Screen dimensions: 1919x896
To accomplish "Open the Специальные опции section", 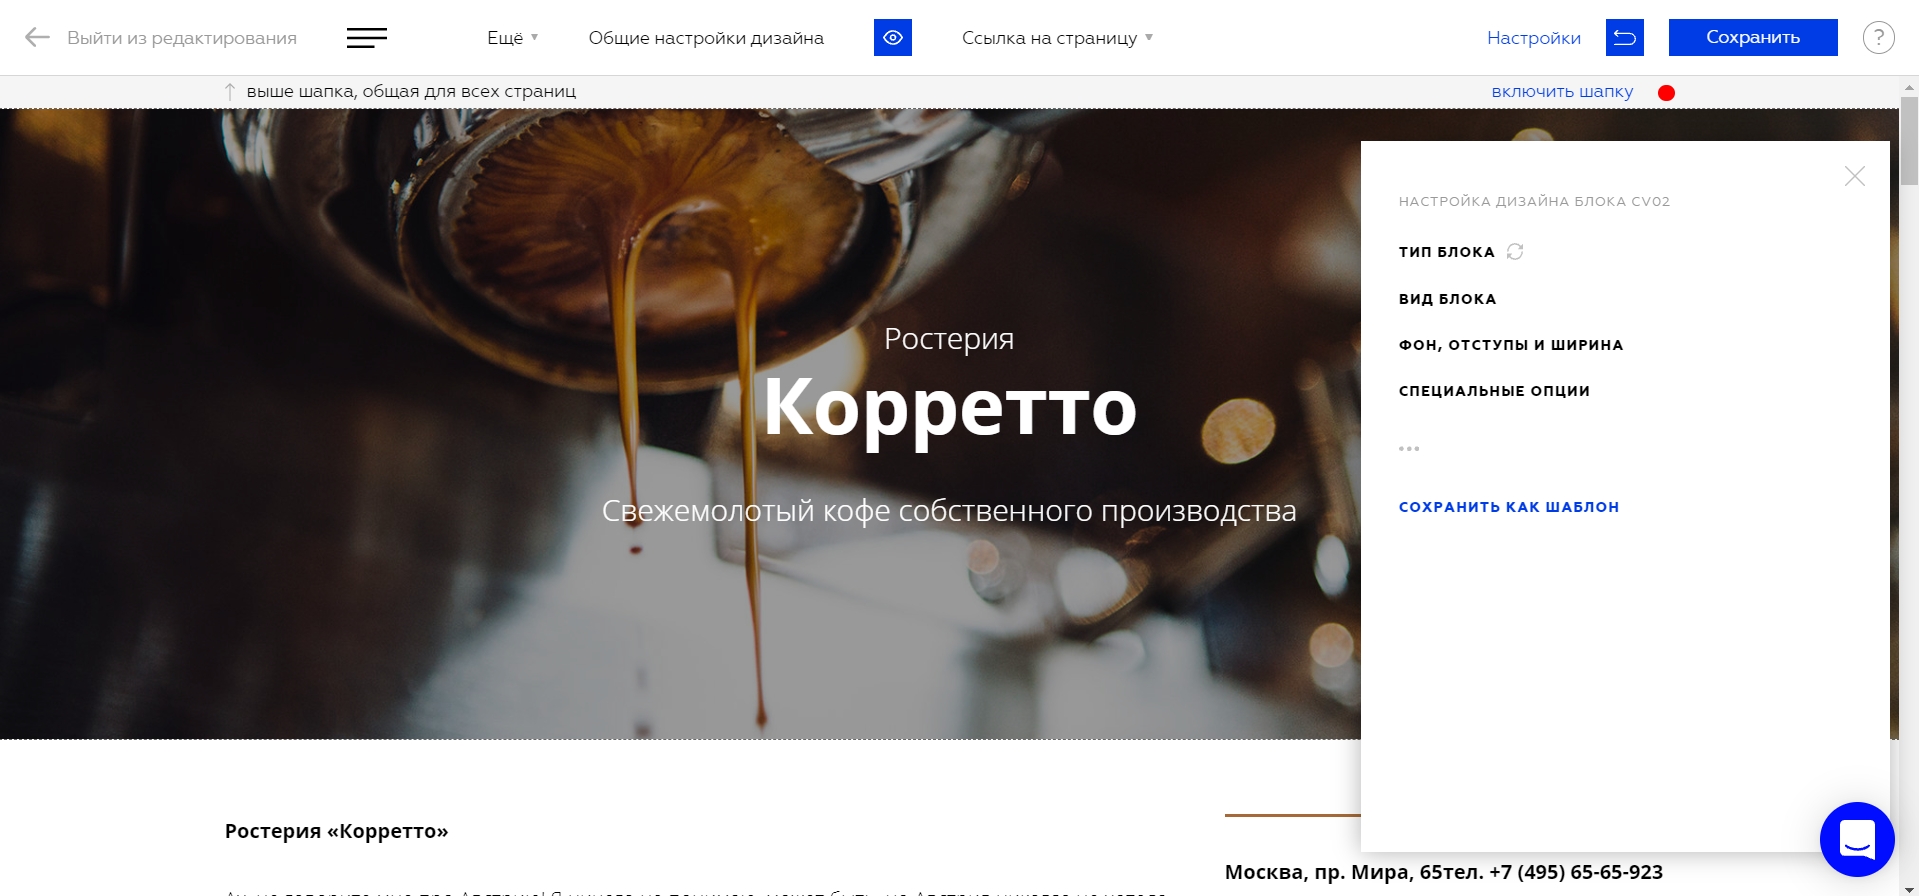I will pyautogui.click(x=1494, y=391).
